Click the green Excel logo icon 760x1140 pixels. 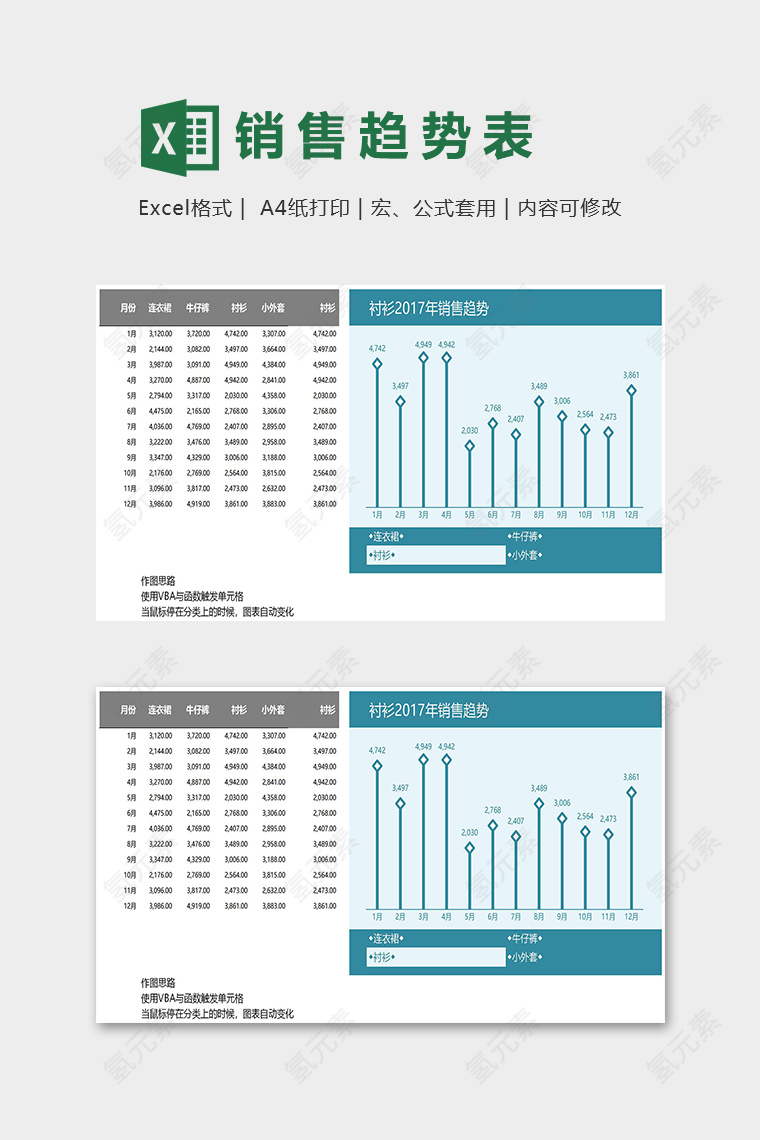click(180, 135)
